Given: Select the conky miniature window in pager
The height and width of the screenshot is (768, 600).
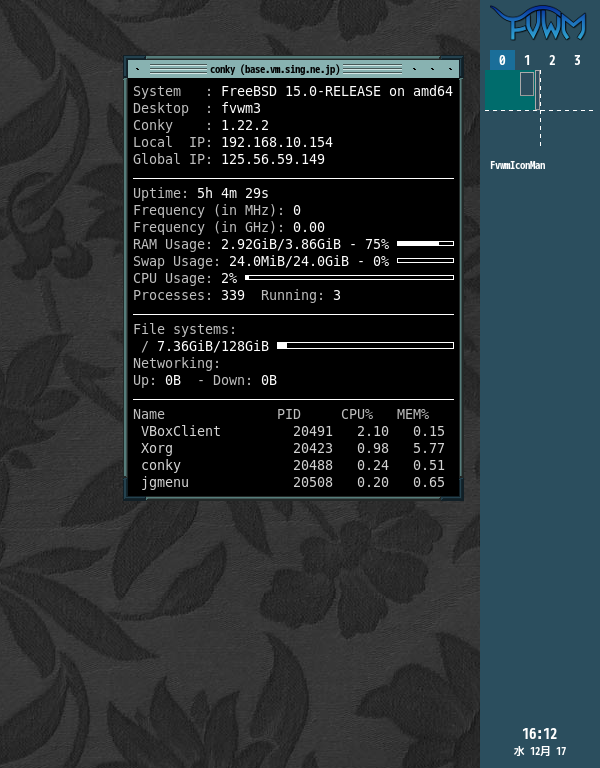Looking at the screenshot, I should click(x=527, y=84).
